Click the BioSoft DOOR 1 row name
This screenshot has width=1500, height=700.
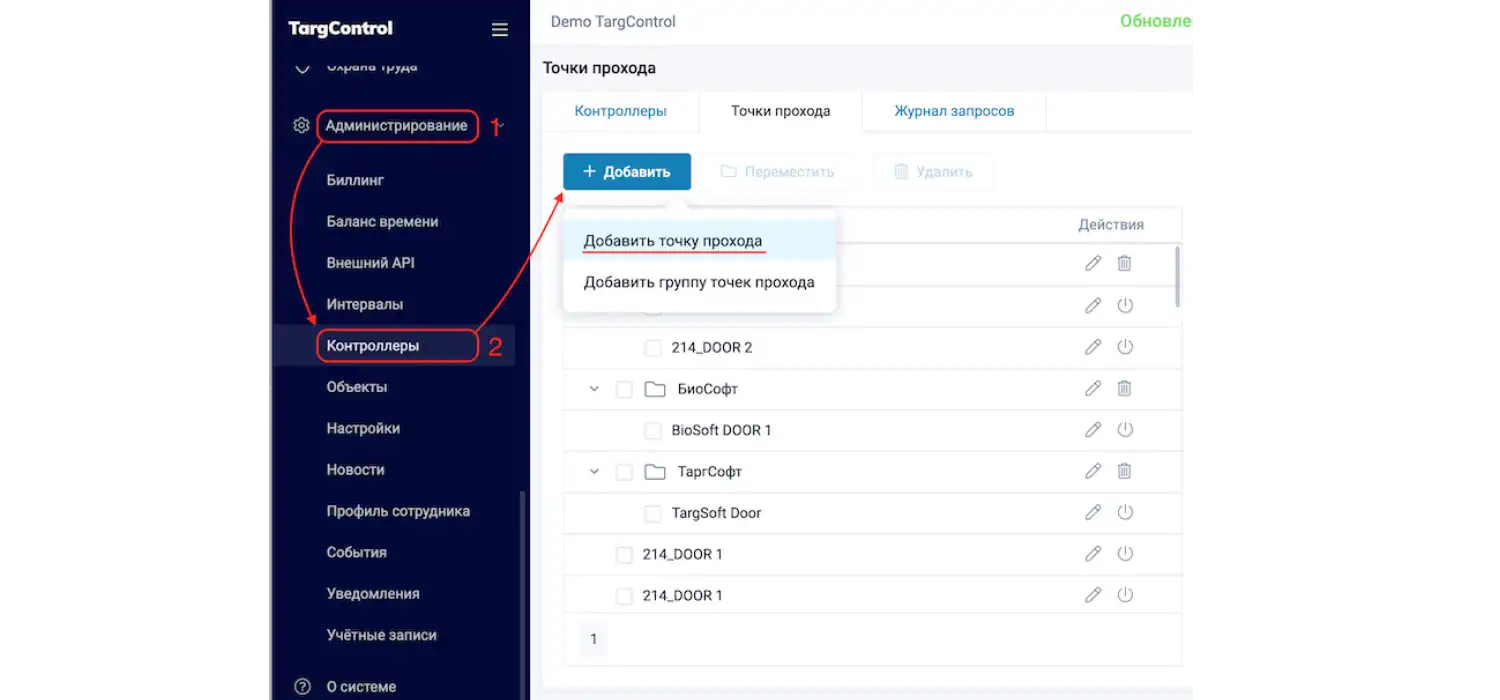[722, 430]
